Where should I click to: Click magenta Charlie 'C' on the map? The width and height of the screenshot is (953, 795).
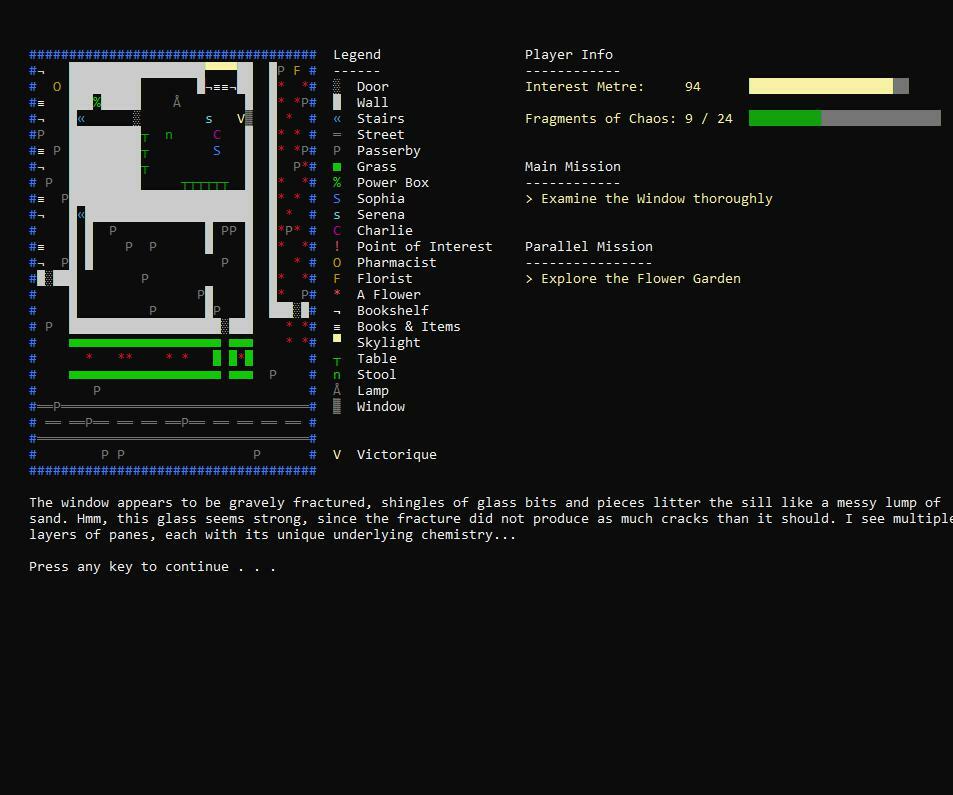click(x=217, y=135)
